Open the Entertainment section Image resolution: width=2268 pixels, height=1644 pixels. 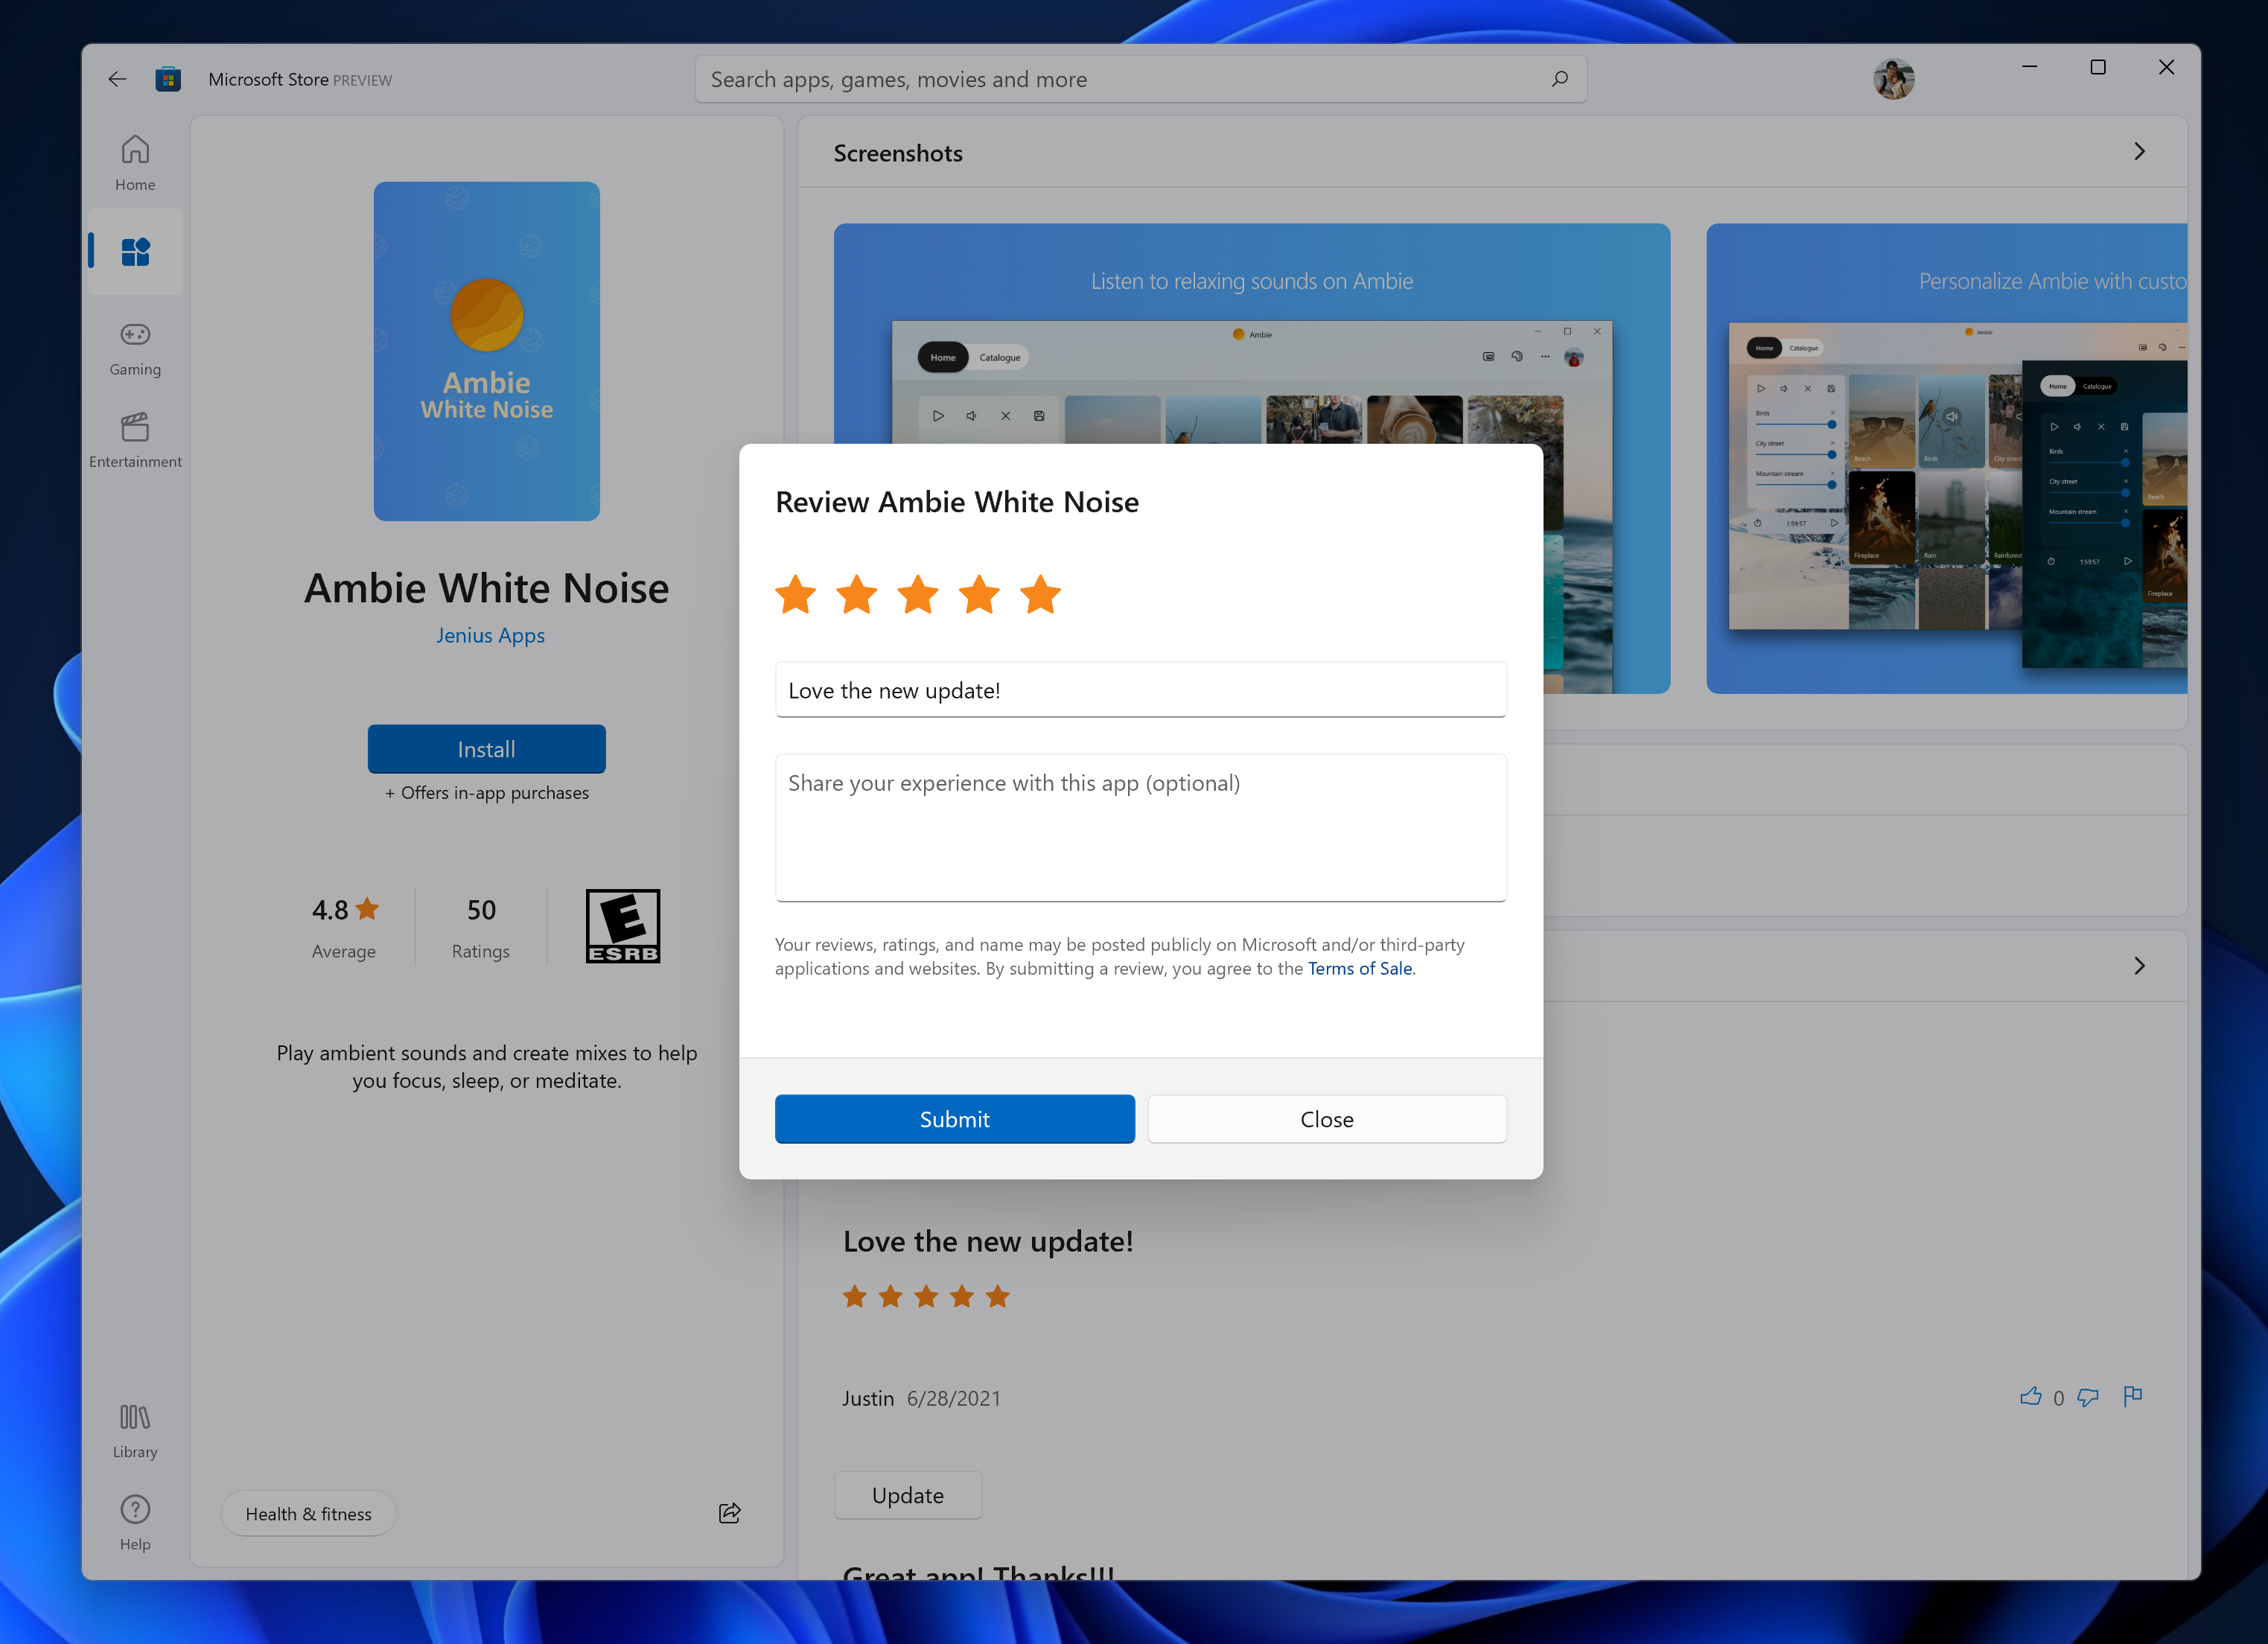pos(134,437)
